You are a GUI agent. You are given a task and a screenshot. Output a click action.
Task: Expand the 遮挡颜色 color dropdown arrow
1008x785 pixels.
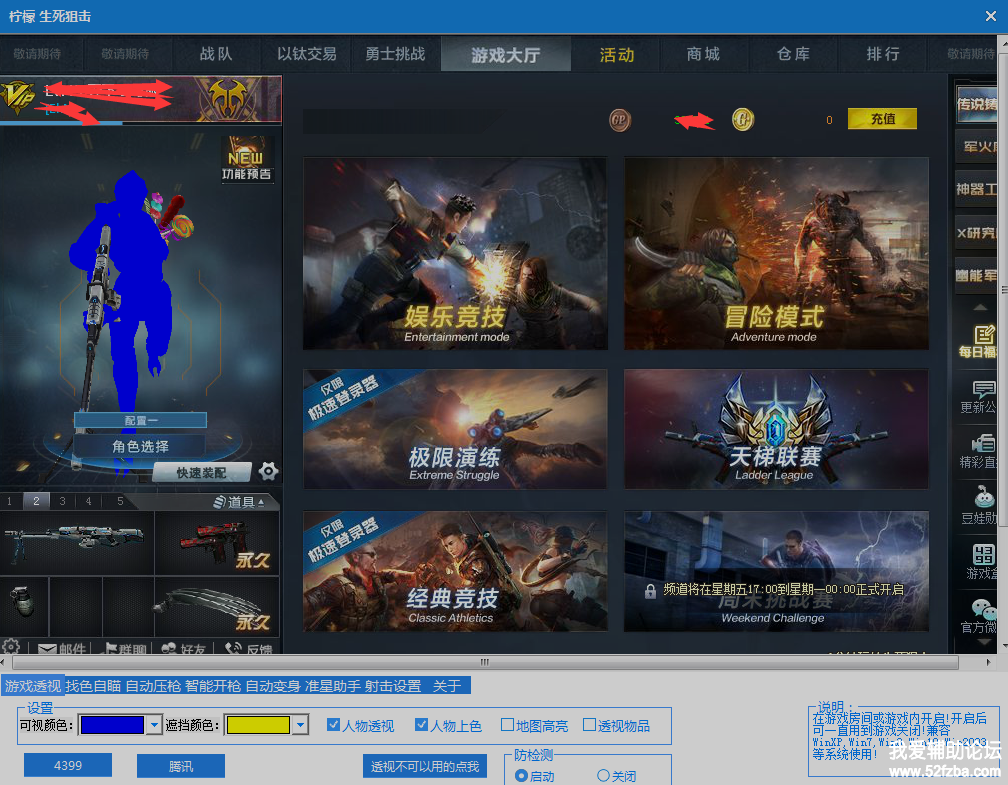coord(300,725)
